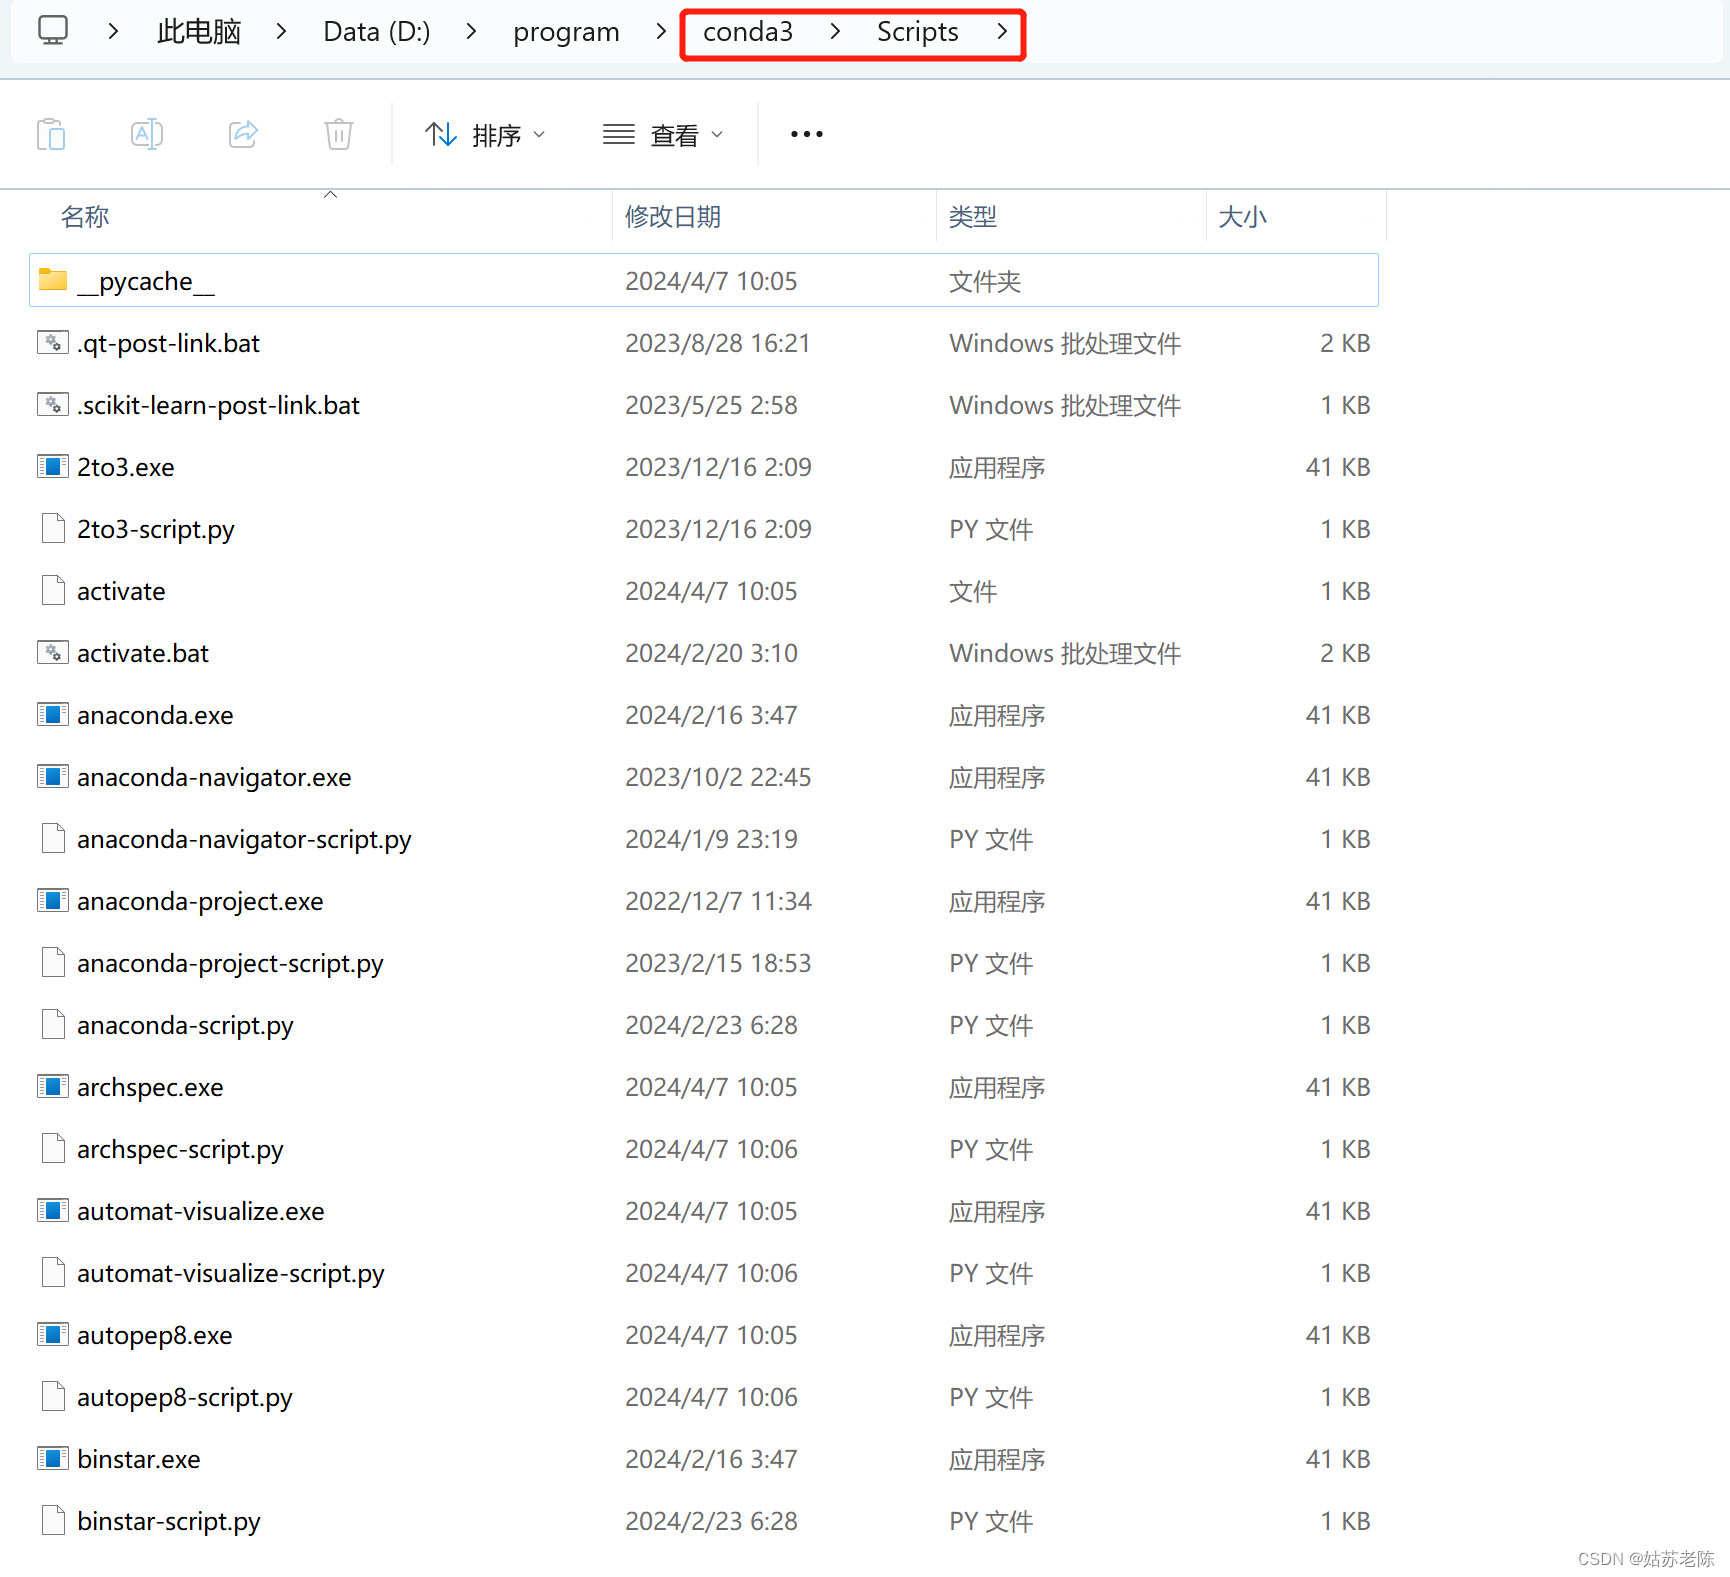Image resolution: width=1730 pixels, height=1577 pixels.
Task: Select the file named anaconda-navigator.exe
Action: click(x=214, y=777)
